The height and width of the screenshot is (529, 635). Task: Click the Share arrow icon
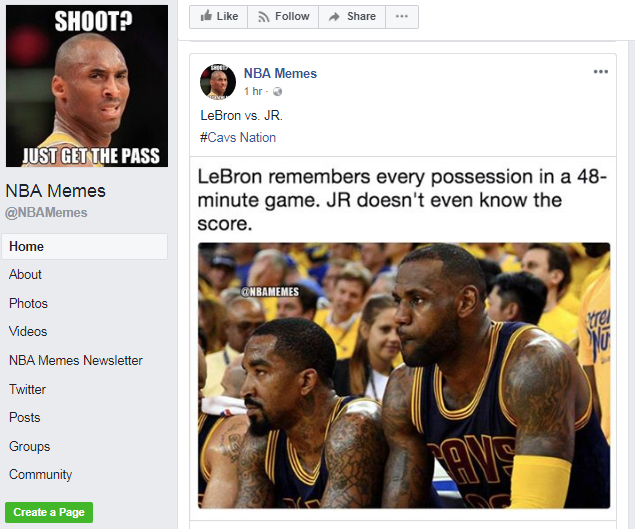(x=334, y=17)
